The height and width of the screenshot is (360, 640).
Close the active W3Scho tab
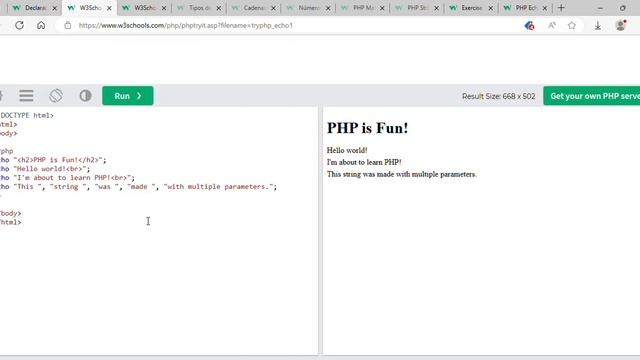(109, 8)
